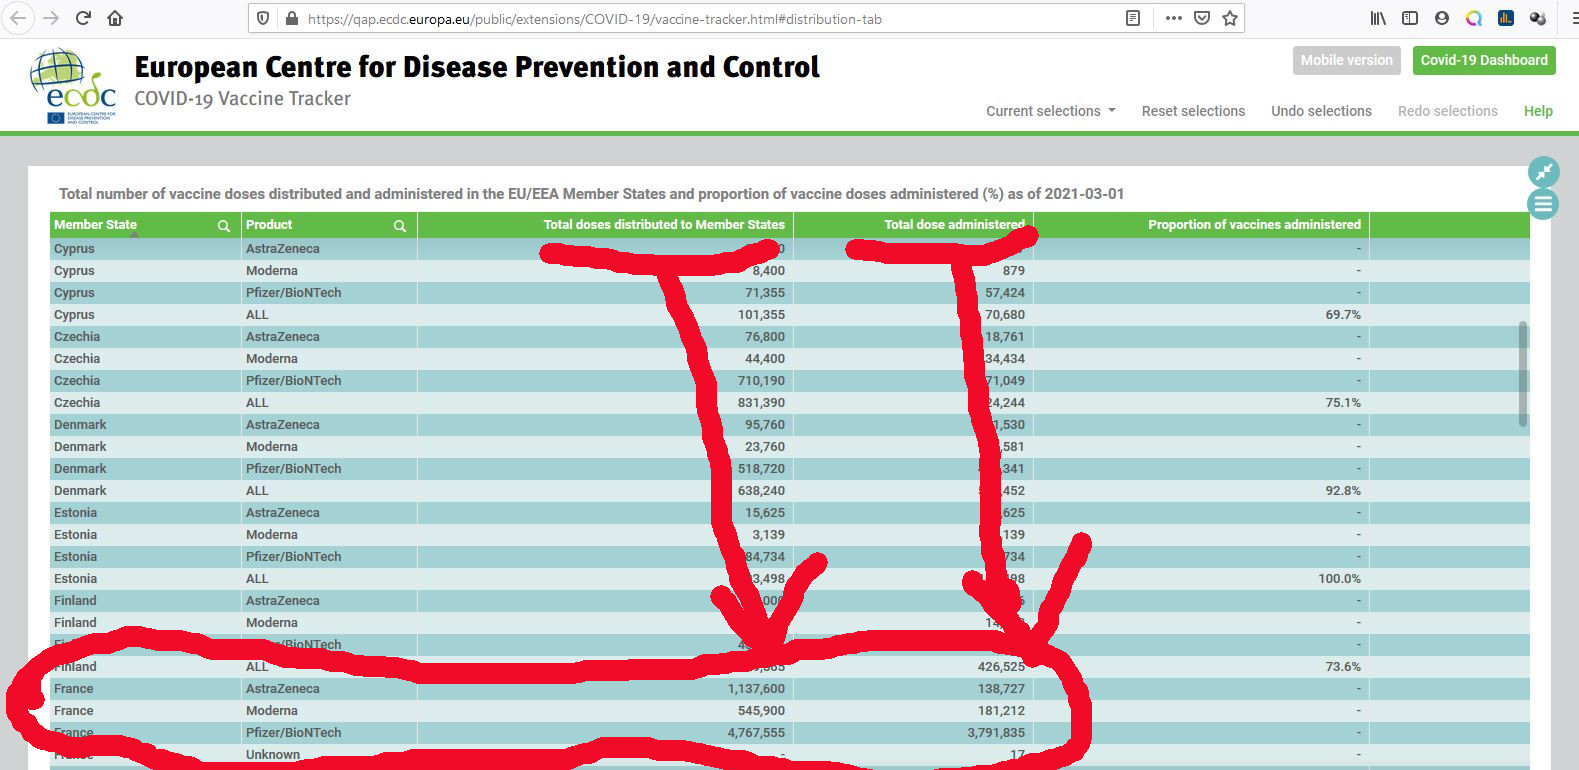Click Reset selections
This screenshot has width=1579, height=770.
1193,111
